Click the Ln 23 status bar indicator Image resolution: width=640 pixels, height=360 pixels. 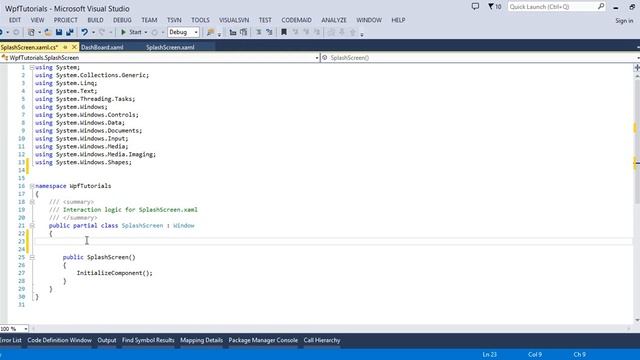489,355
